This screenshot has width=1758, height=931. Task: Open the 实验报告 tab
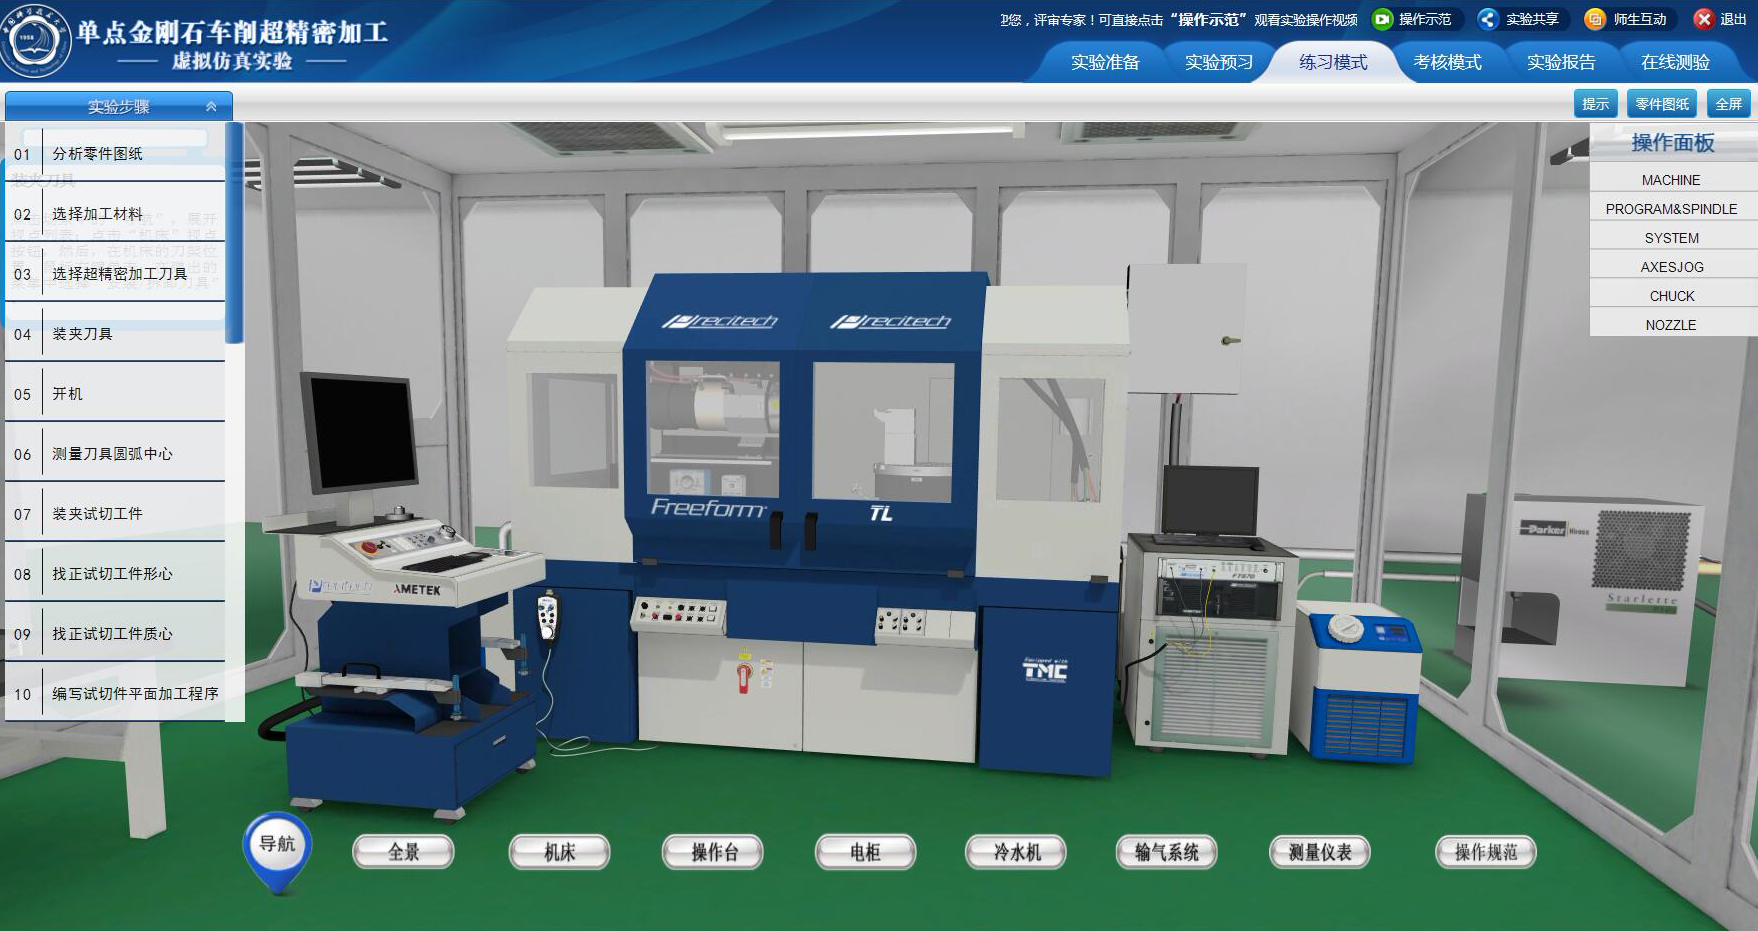1561,62
